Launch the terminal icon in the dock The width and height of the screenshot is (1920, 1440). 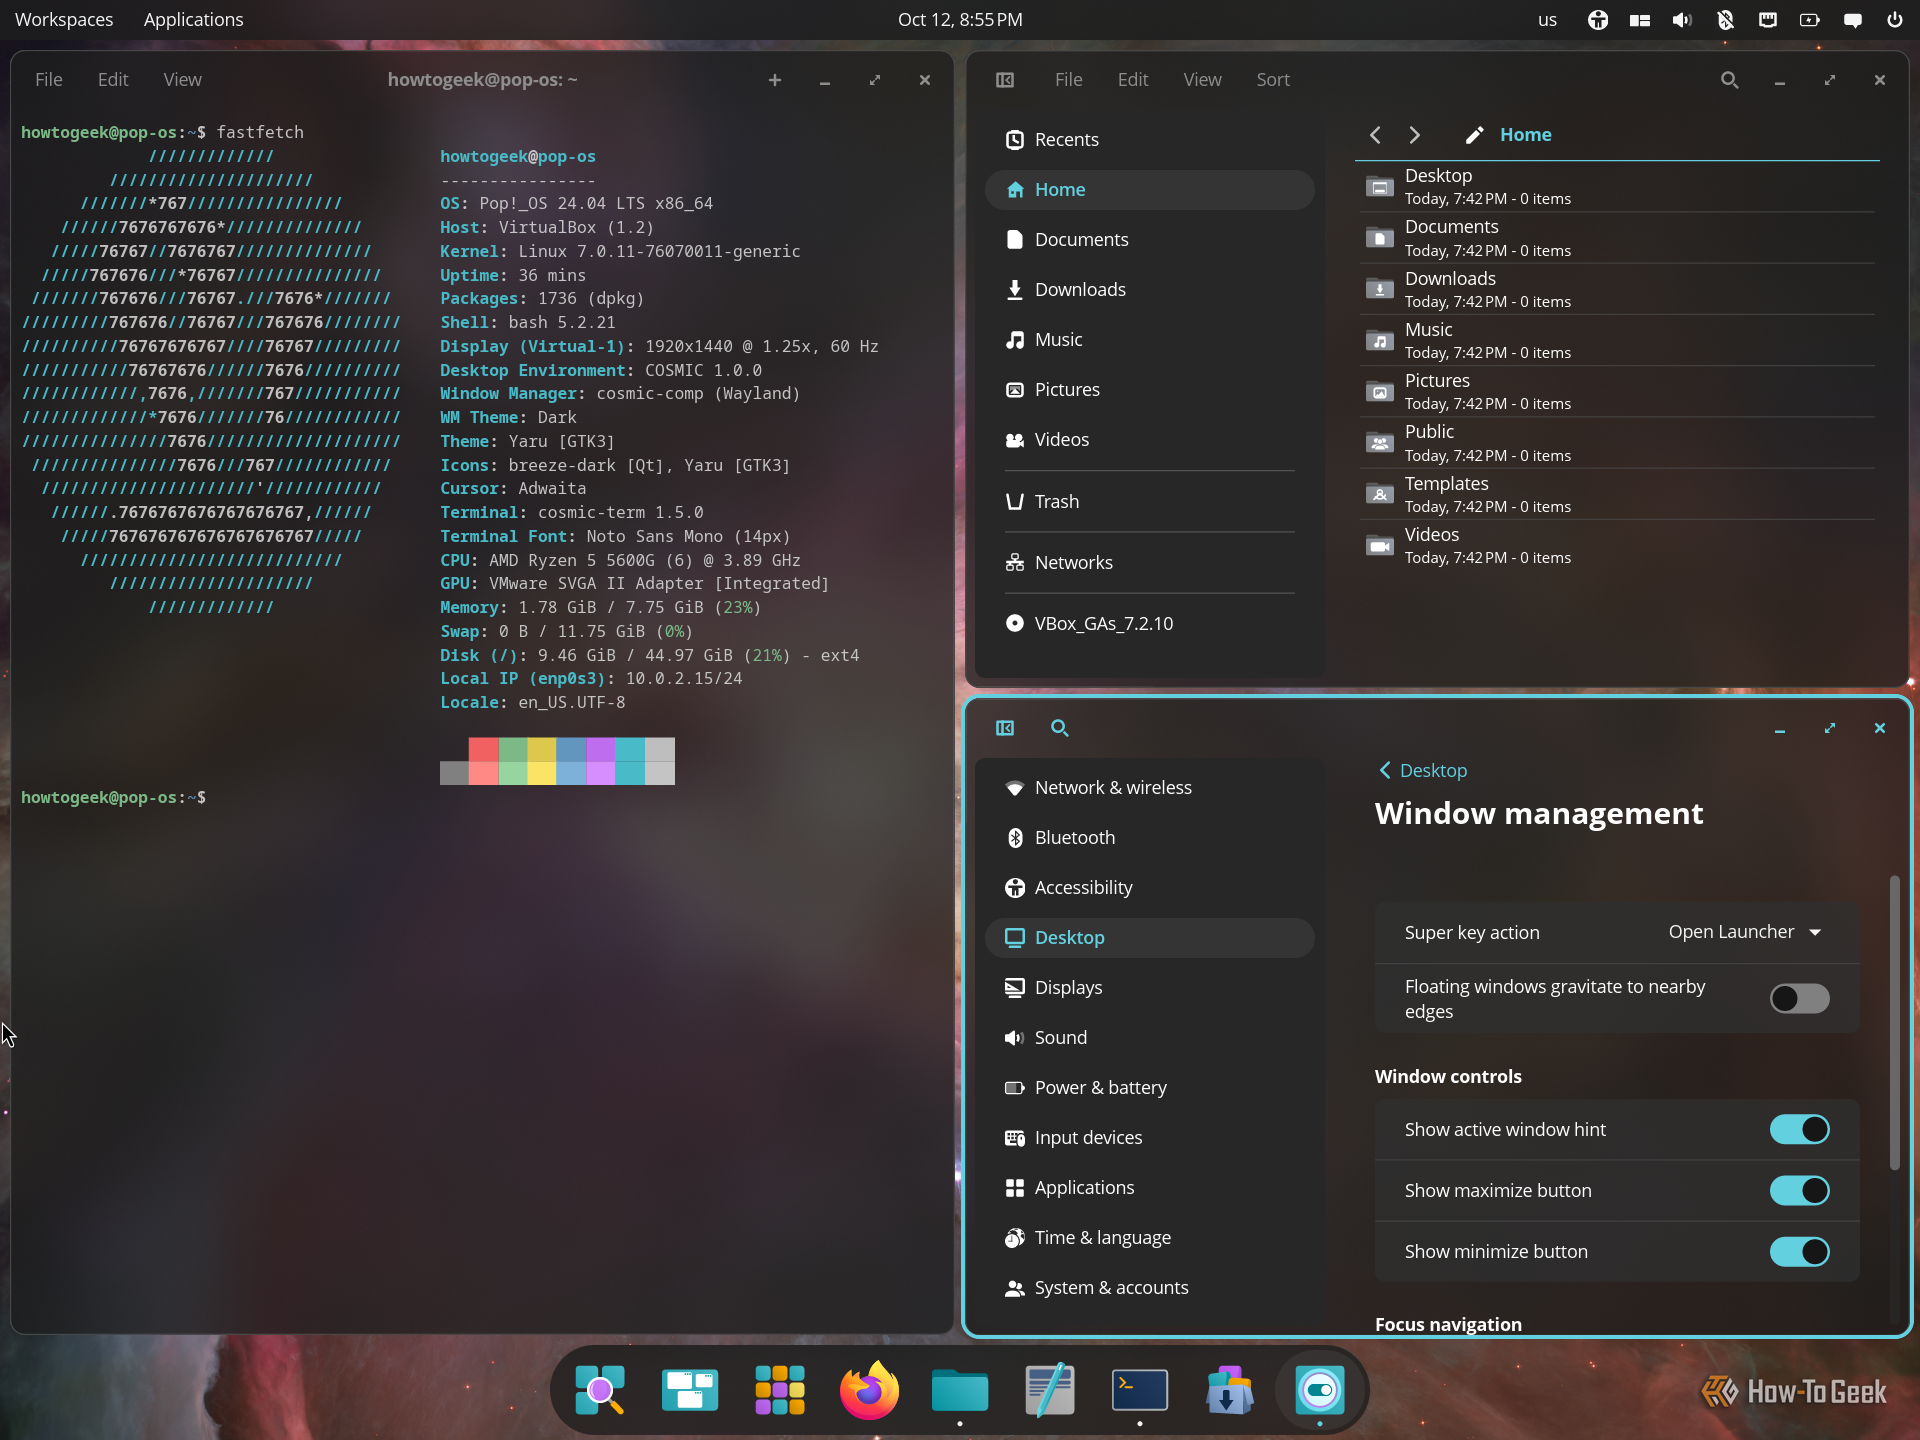point(1139,1390)
